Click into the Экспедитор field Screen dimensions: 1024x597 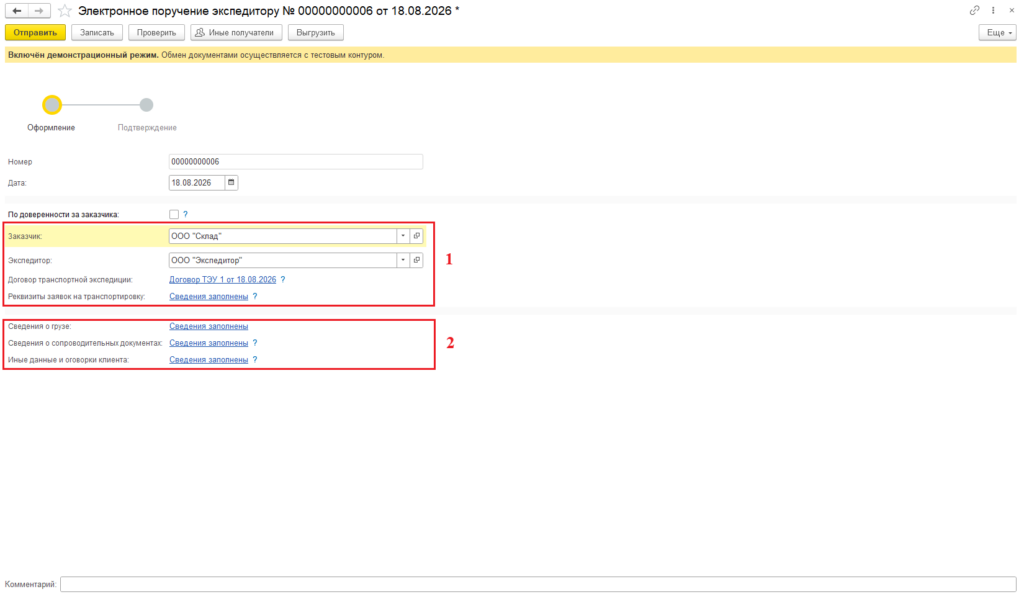pyautogui.click(x=282, y=260)
